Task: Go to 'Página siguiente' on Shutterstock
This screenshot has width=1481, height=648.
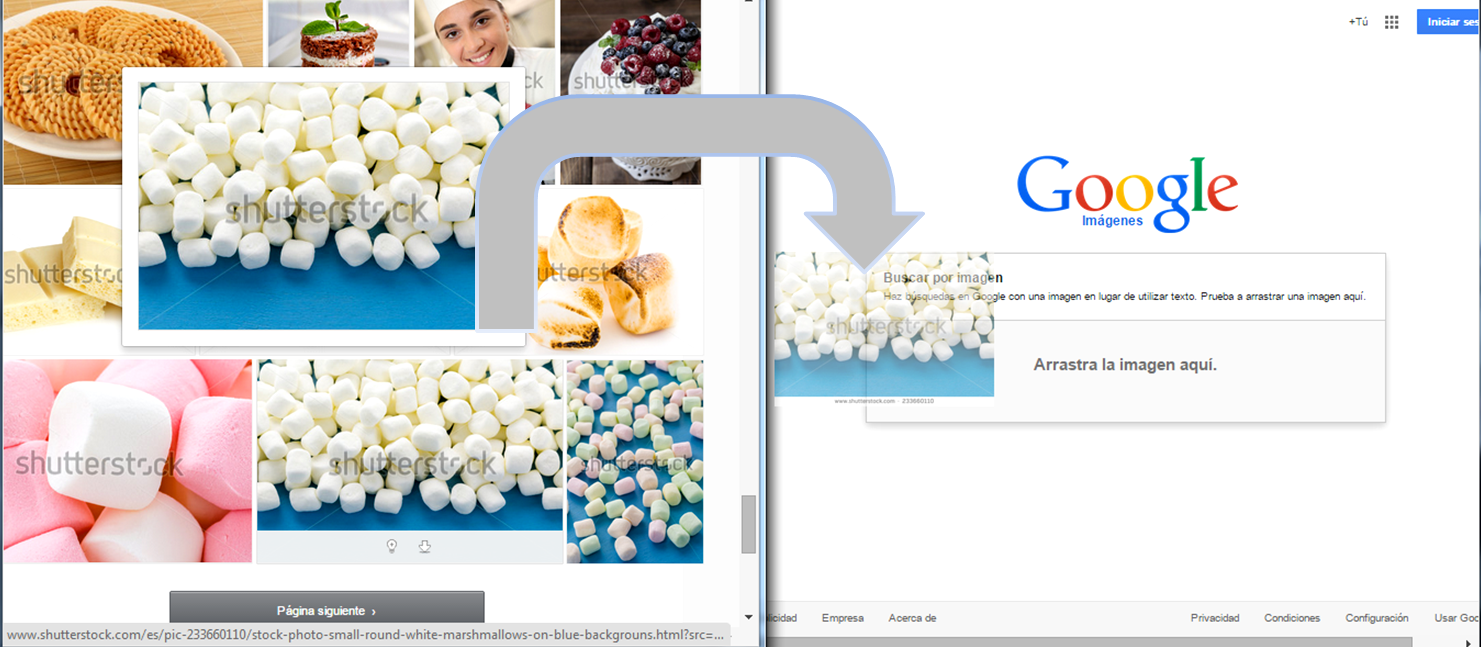Action: (x=327, y=610)
